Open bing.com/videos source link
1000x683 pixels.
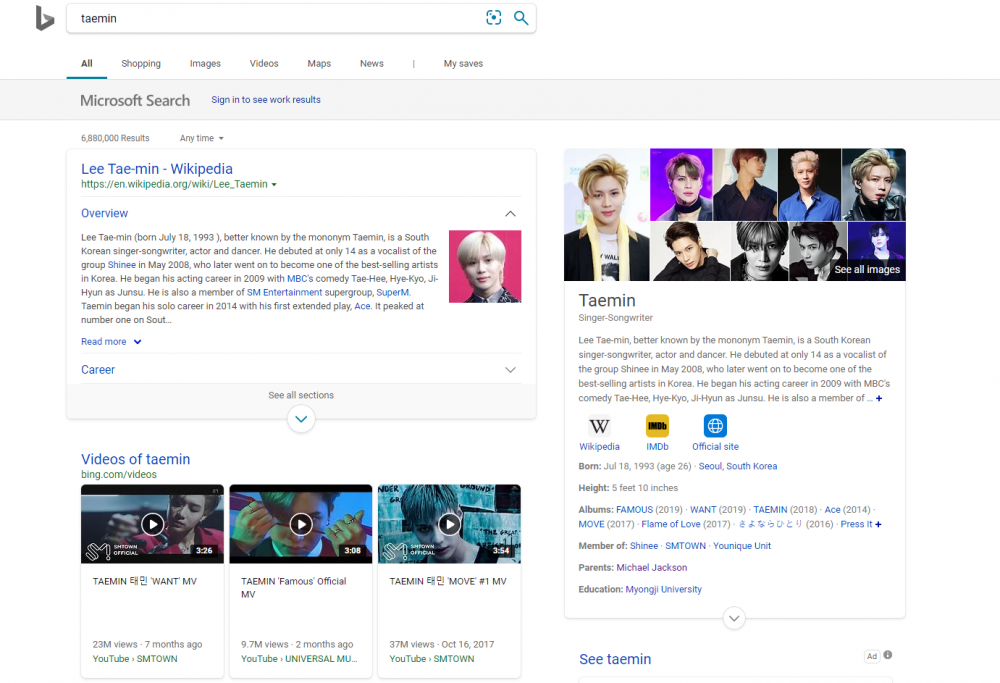119,474
